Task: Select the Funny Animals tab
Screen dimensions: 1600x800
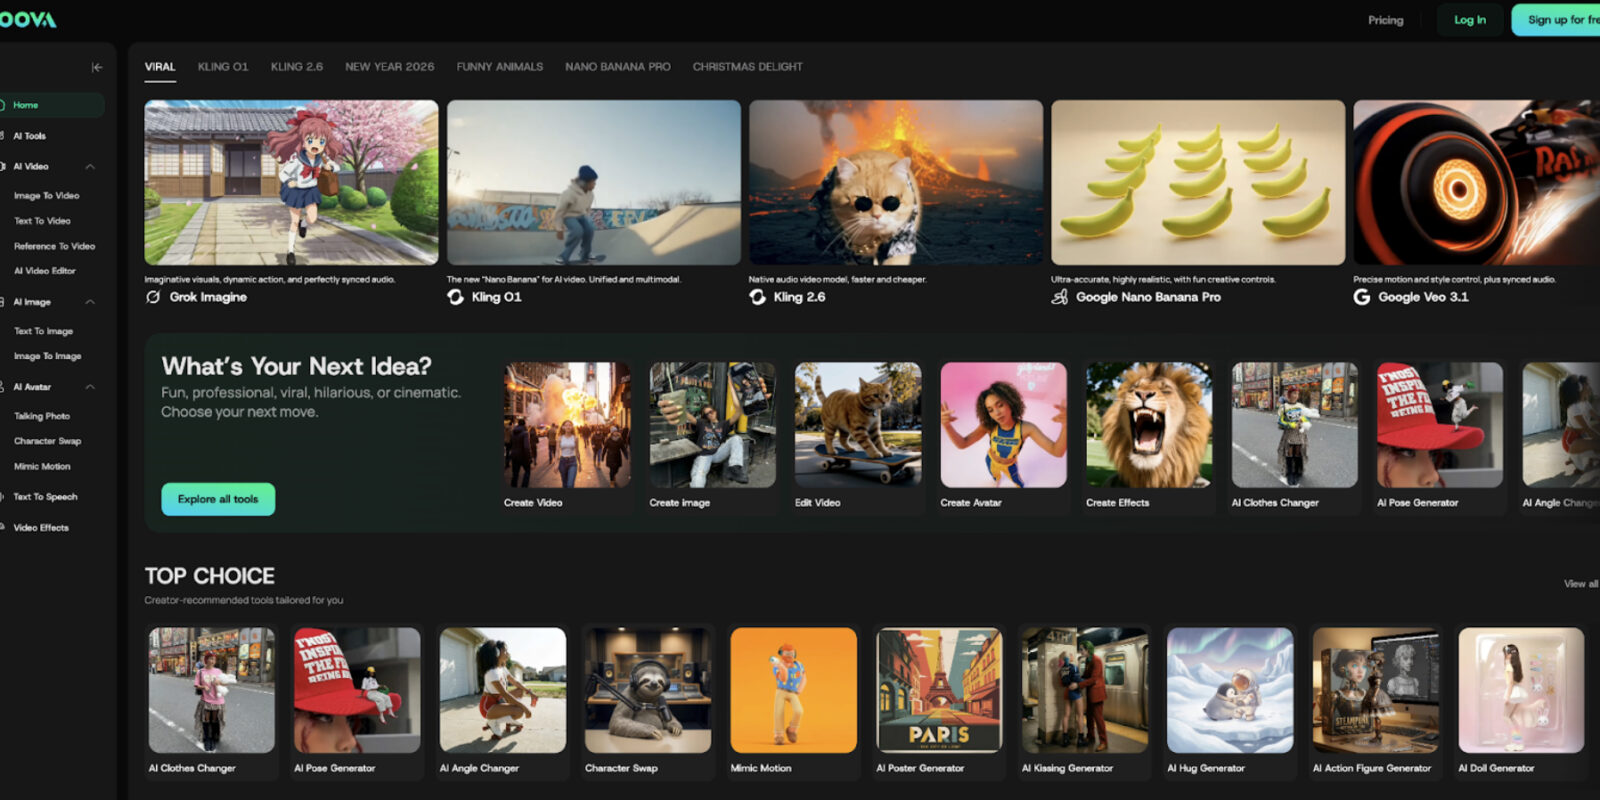Action: [x=499, y=67]
